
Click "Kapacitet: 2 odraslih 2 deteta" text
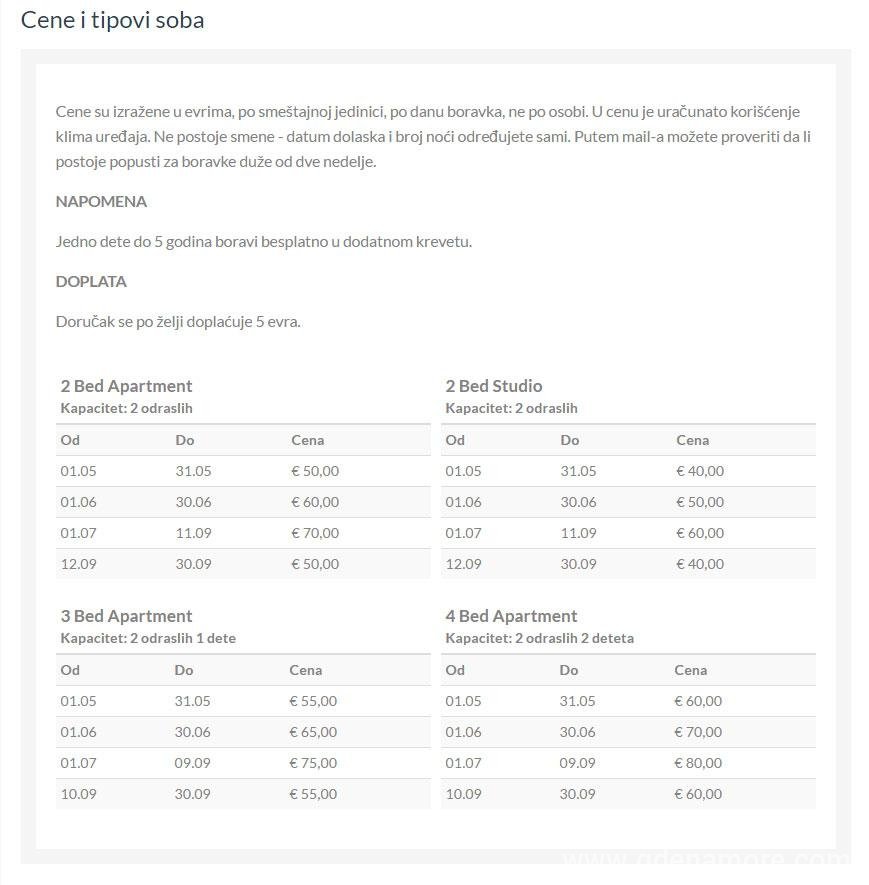coord(539,638)
